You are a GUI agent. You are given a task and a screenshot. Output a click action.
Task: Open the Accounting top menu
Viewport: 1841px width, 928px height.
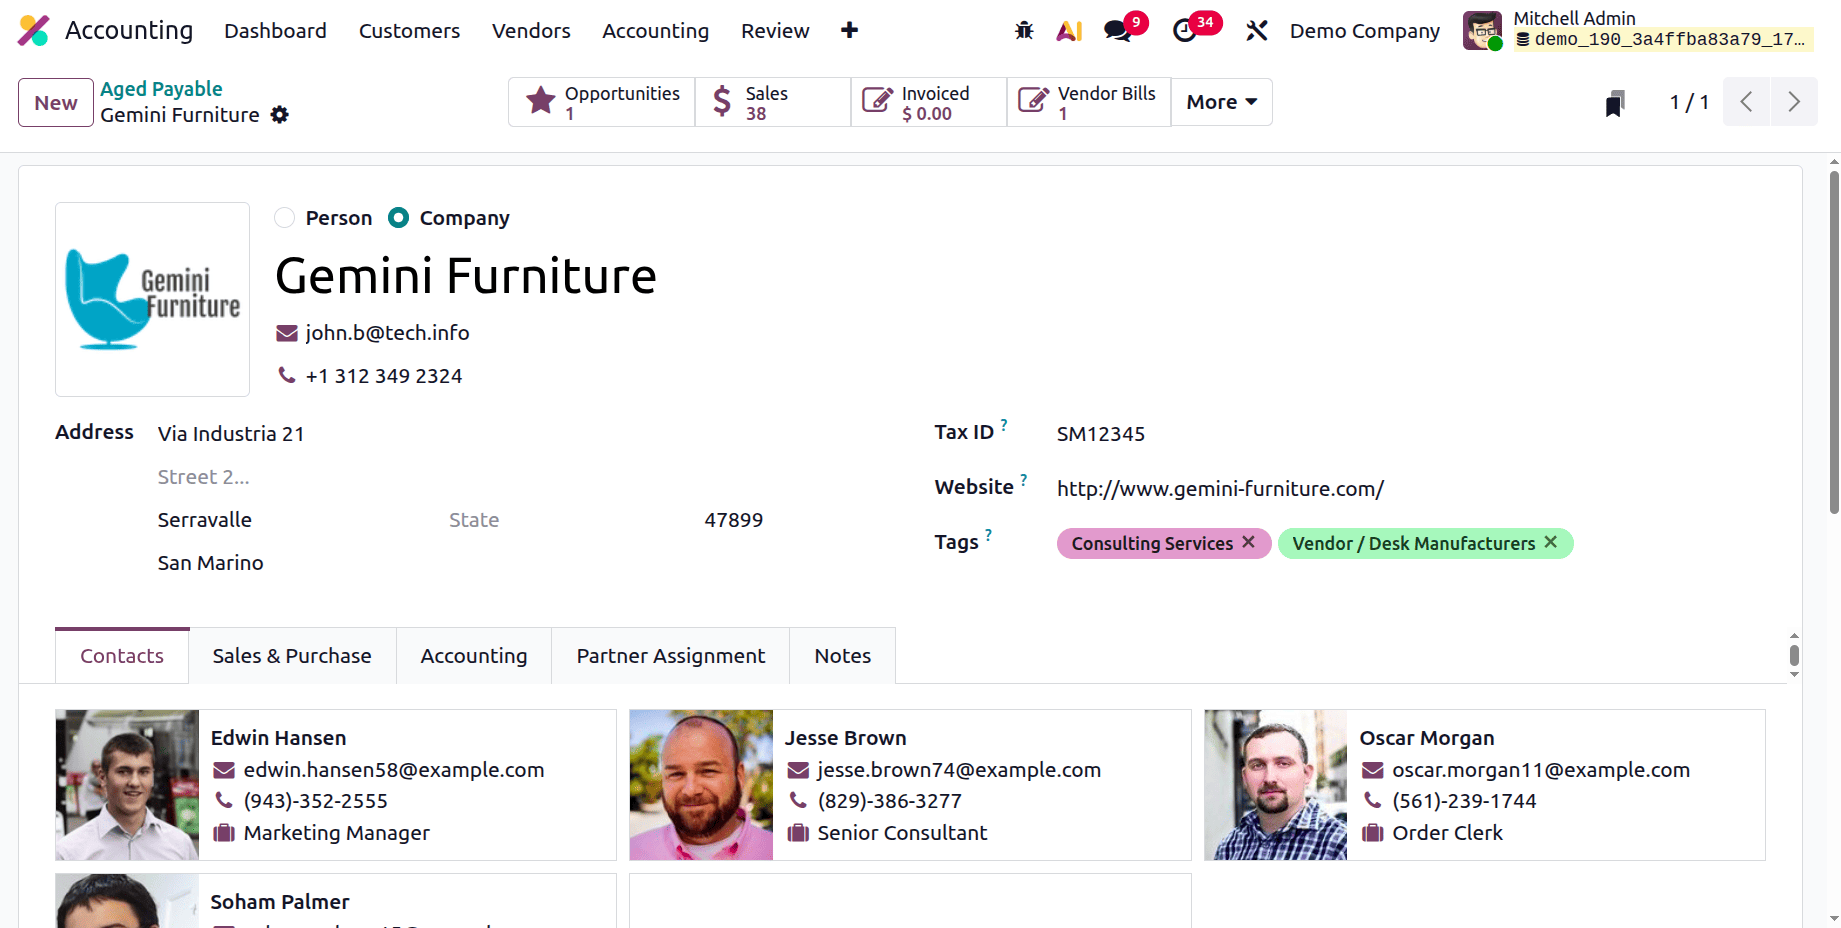655,31
